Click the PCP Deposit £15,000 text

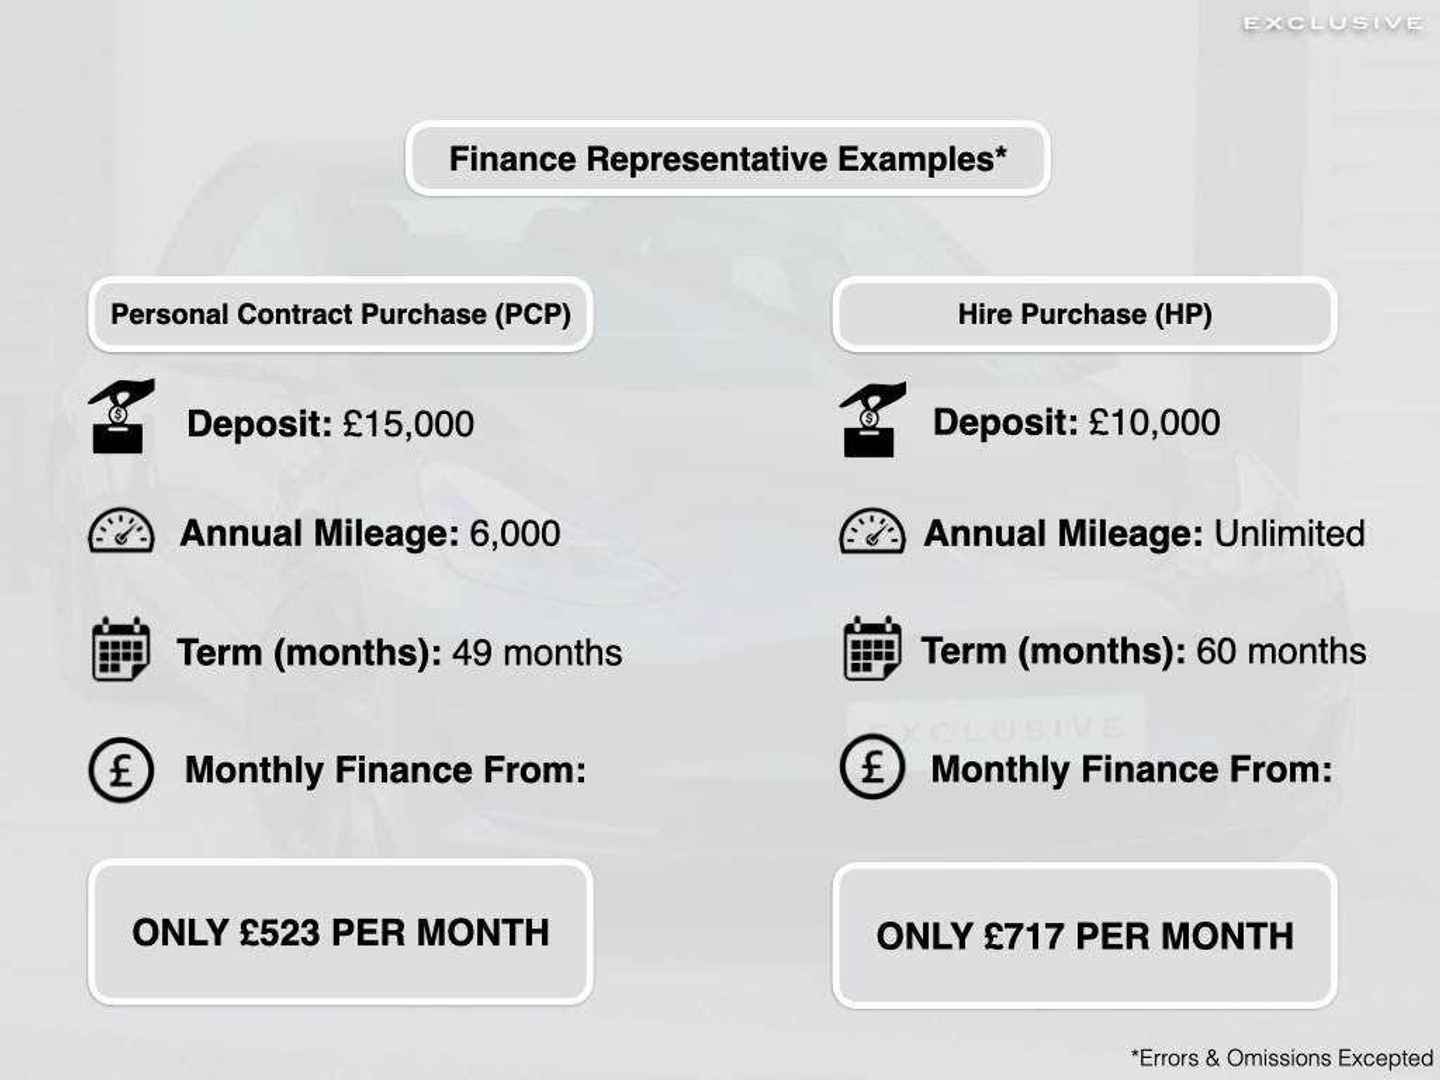tap(330, 424)
